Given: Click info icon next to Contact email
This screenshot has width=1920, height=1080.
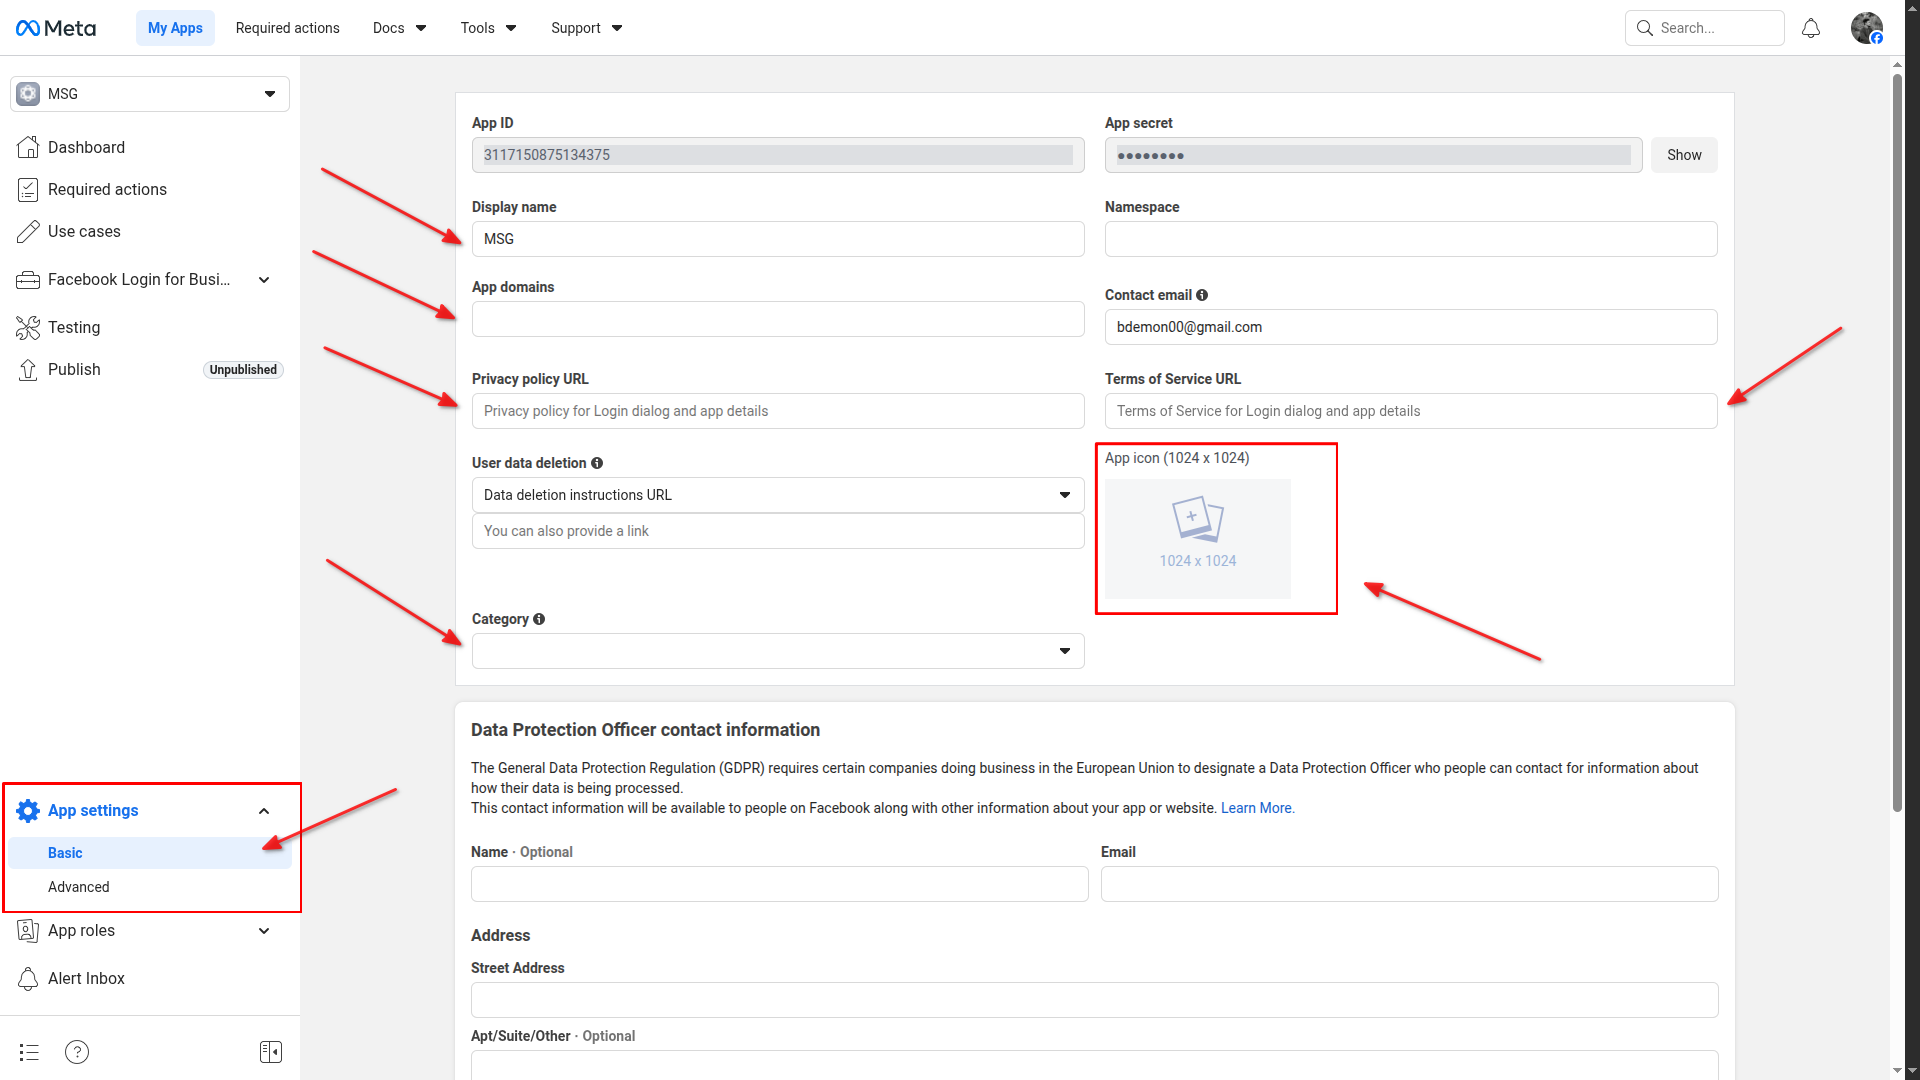Looking at the screenshot, I should click(1202, 295).
